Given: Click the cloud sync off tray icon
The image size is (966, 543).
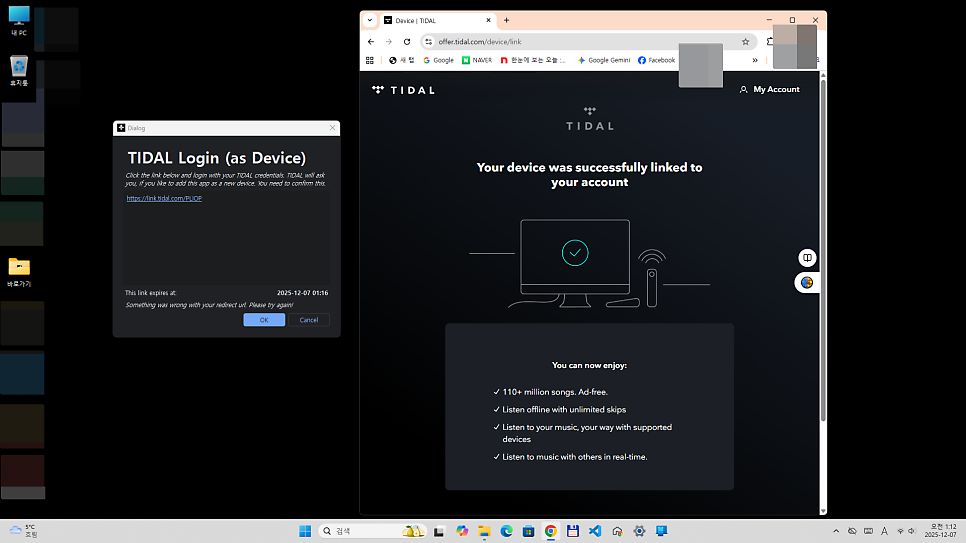Looking at the screenshot, I should pyautogui.click(x=852, y=531).
